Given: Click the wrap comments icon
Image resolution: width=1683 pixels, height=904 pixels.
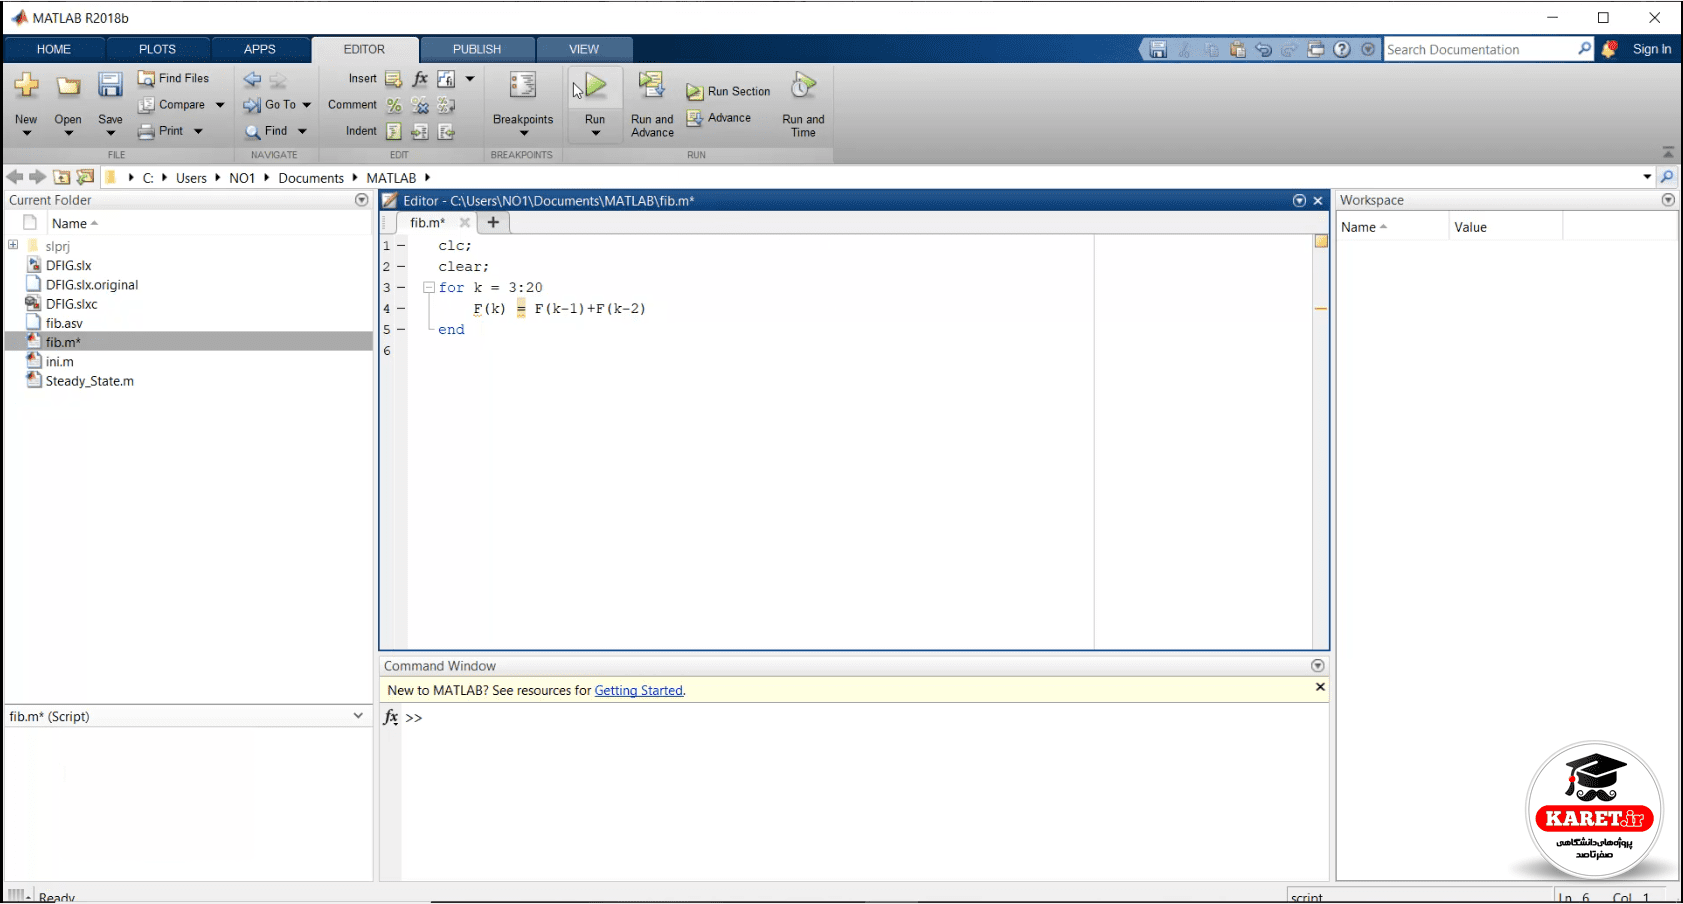Looking at the screenshot, I should [446, 105].
